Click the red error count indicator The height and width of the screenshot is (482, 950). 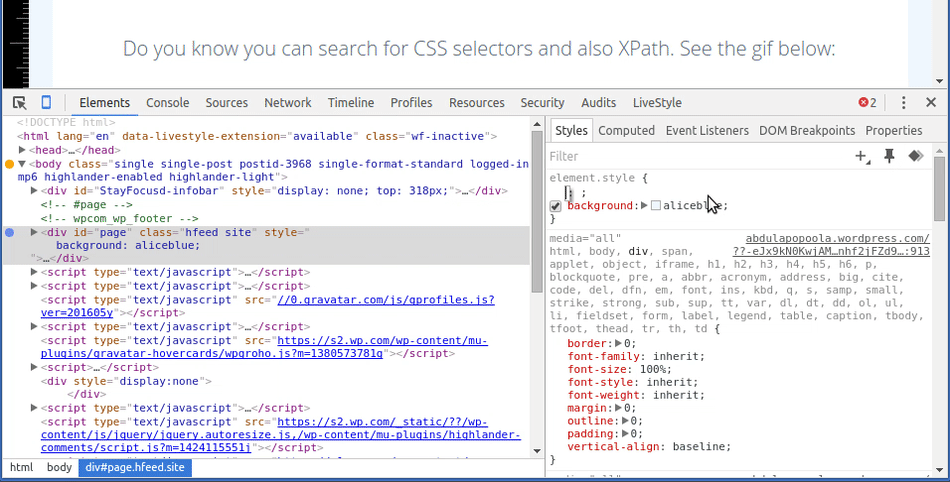pyautogui.click(x=867, y=103)
